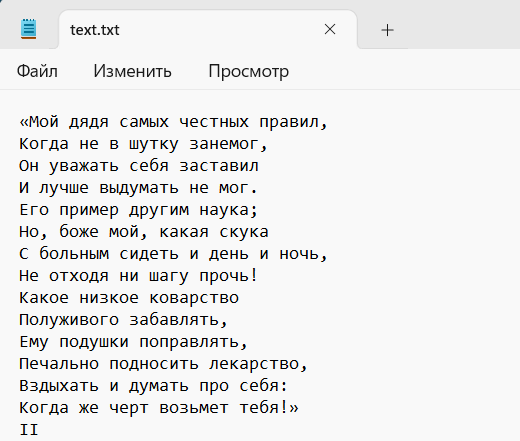Click the word лекарство in the text

coord(254,364)
